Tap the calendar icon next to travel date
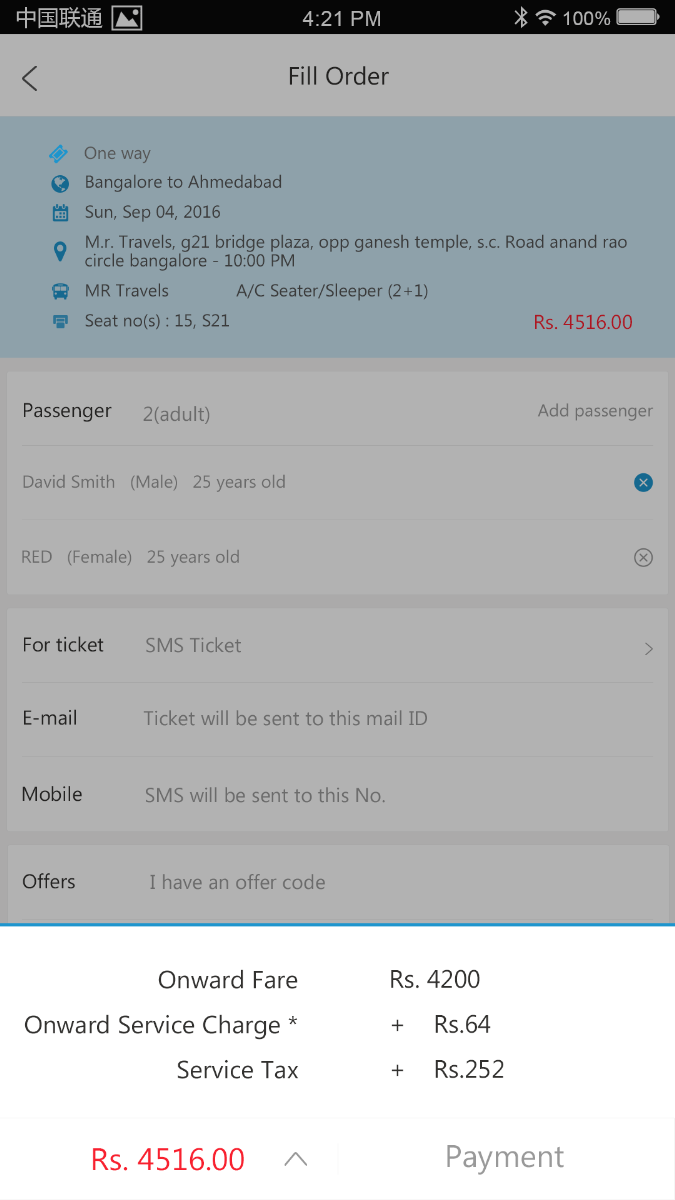This screenshot has height=1200, width=675. point(60,212)
